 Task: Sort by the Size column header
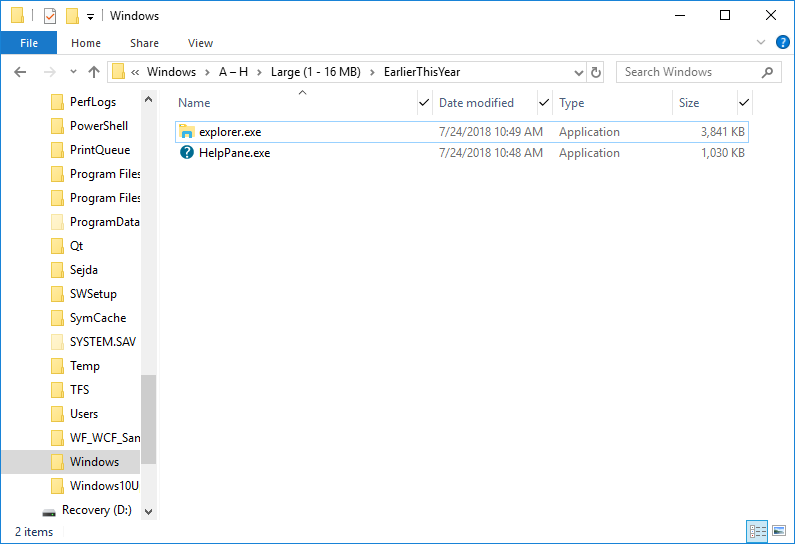click(x=689, y=103)
